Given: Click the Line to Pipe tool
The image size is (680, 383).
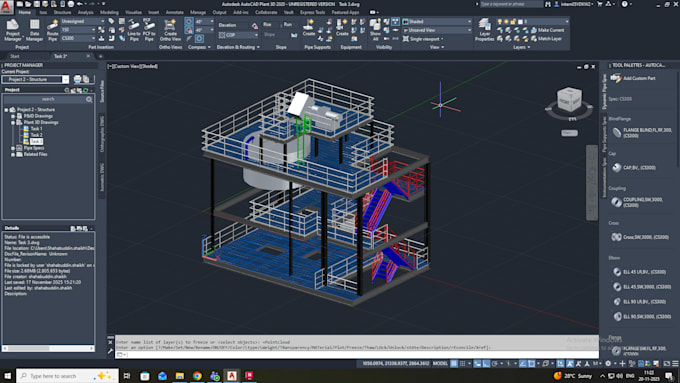Looking at the screenshot, I should pyautogui.click(x=134, y=30).
